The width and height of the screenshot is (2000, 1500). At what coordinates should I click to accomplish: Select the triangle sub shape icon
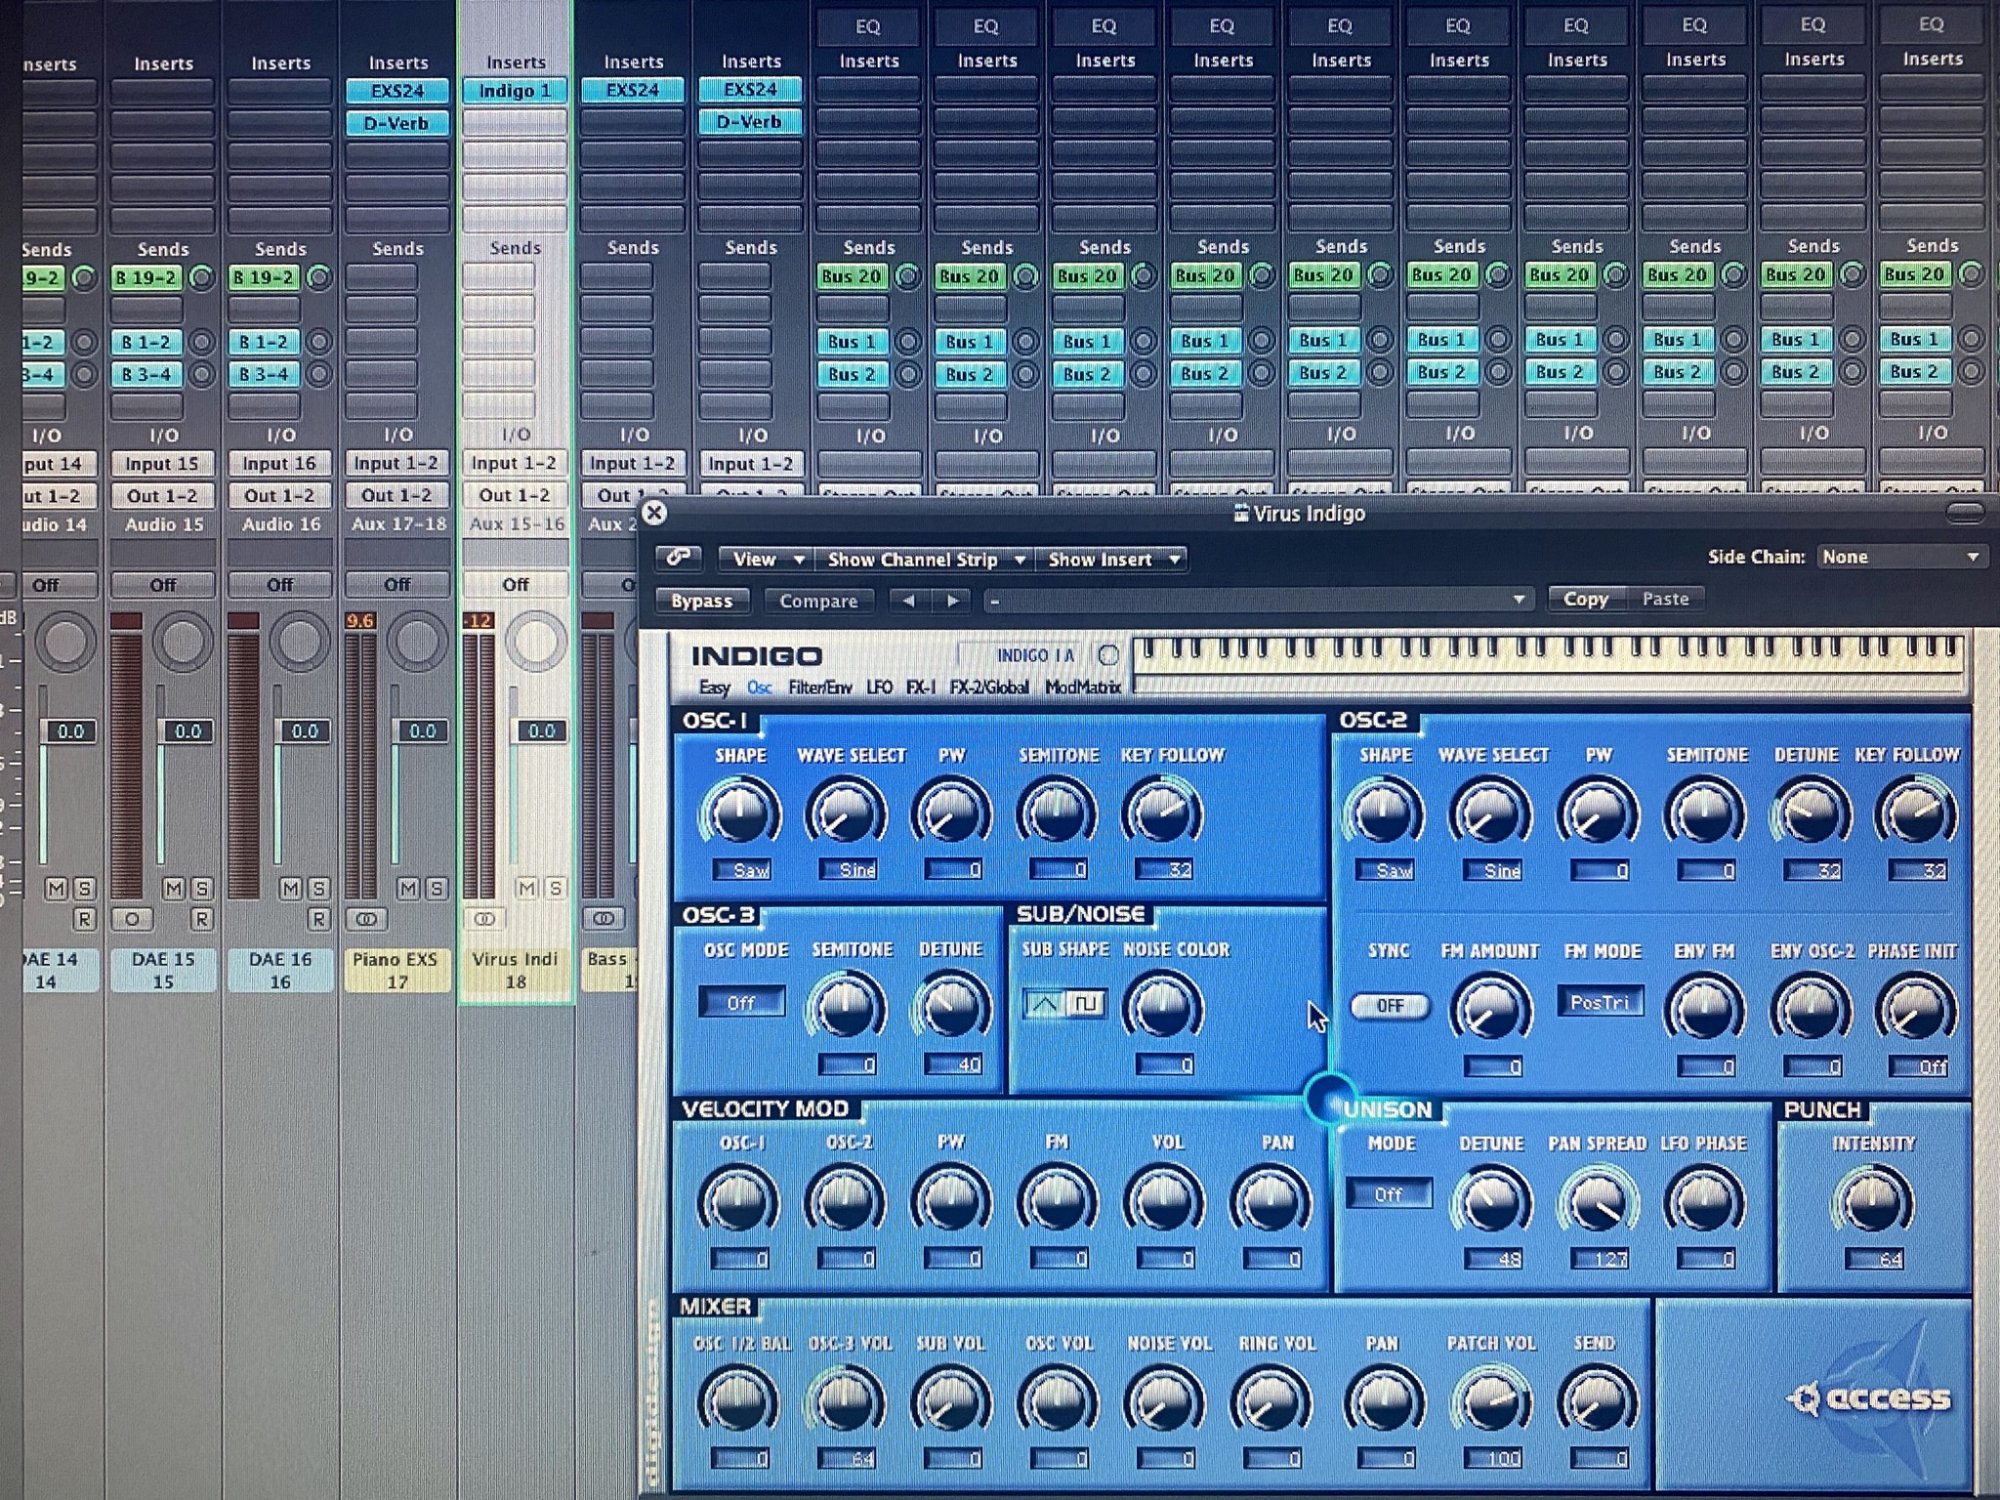[1044, 1003]
